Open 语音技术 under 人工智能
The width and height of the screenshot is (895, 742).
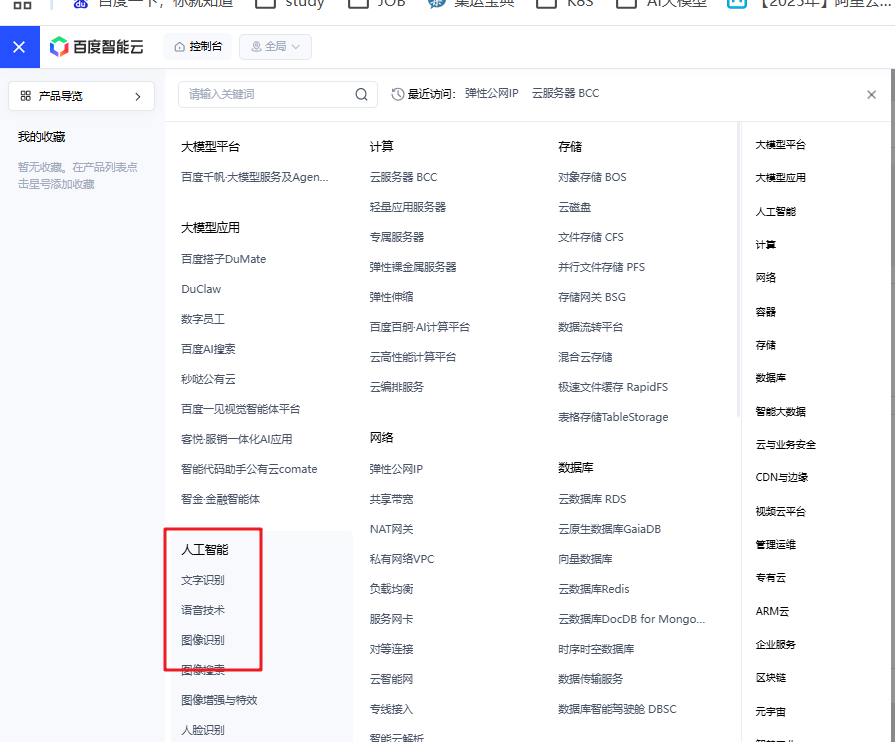point(203,610)
